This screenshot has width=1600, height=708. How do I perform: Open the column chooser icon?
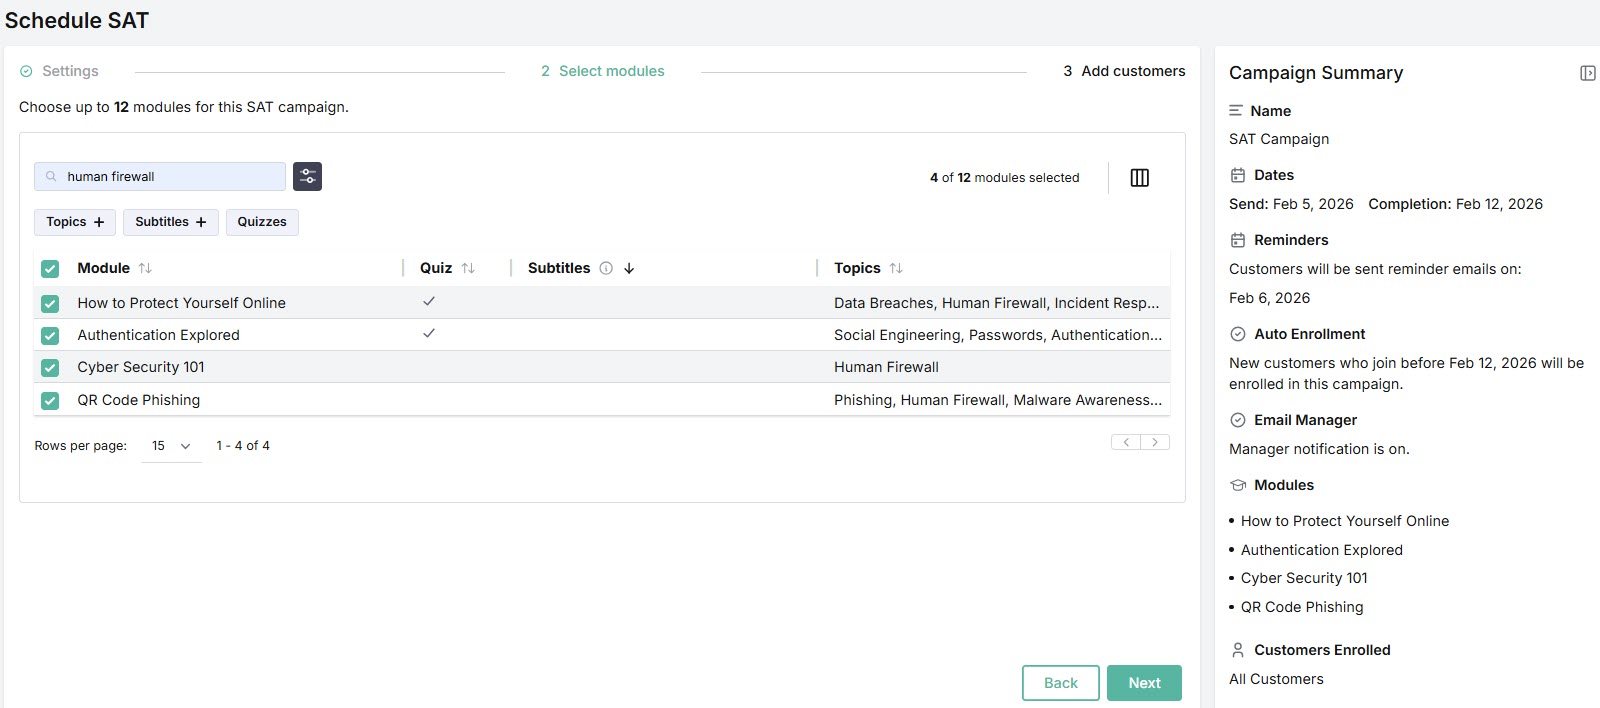[x=1139, y=178]
